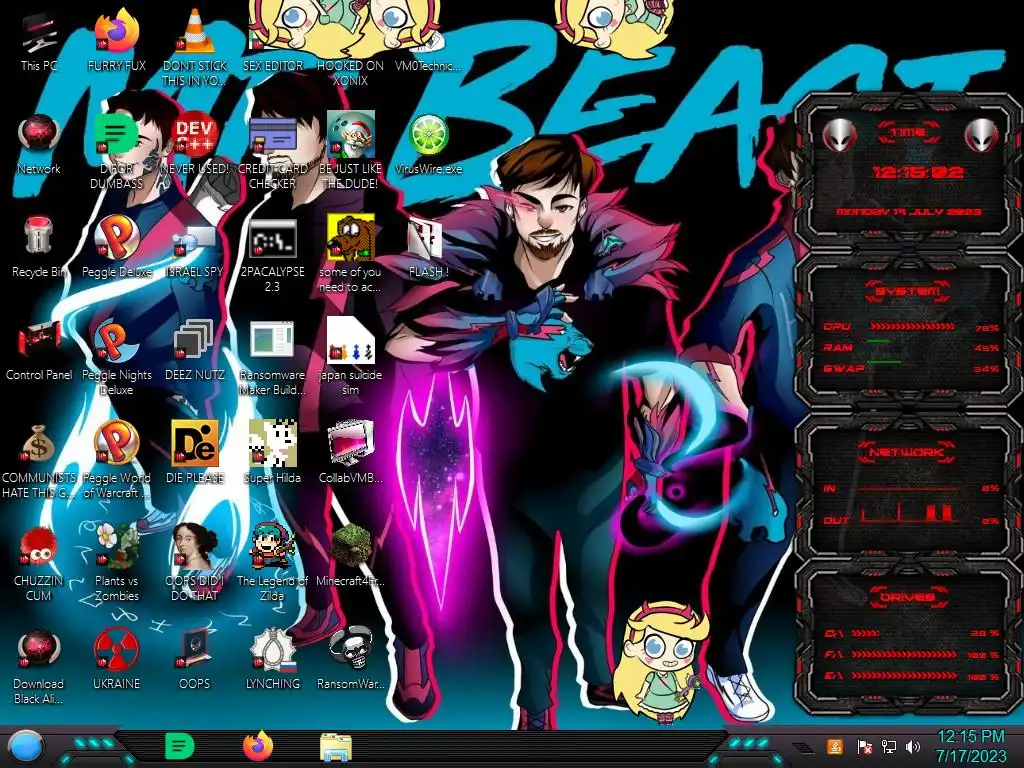
Task: Click the left alien head in TIME widget
Action: tap(839, 136)
